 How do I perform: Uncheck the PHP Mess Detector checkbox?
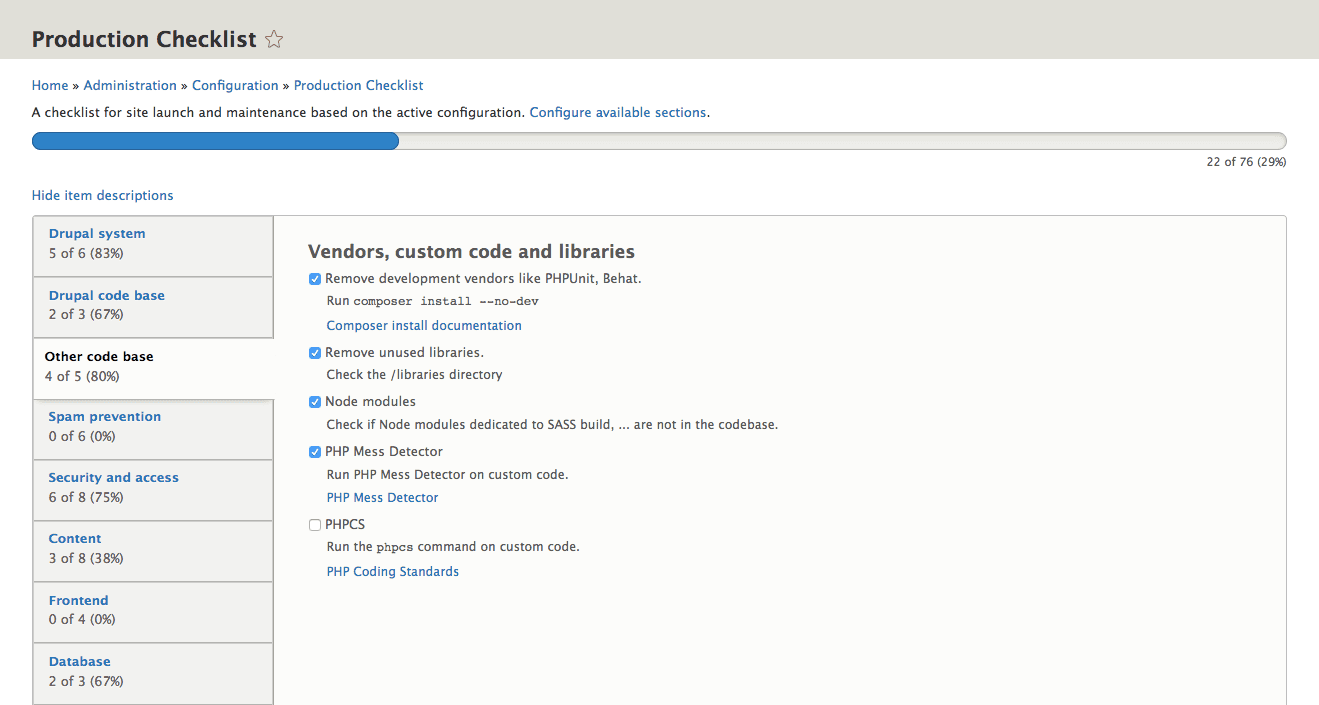[x=315, y=452]
